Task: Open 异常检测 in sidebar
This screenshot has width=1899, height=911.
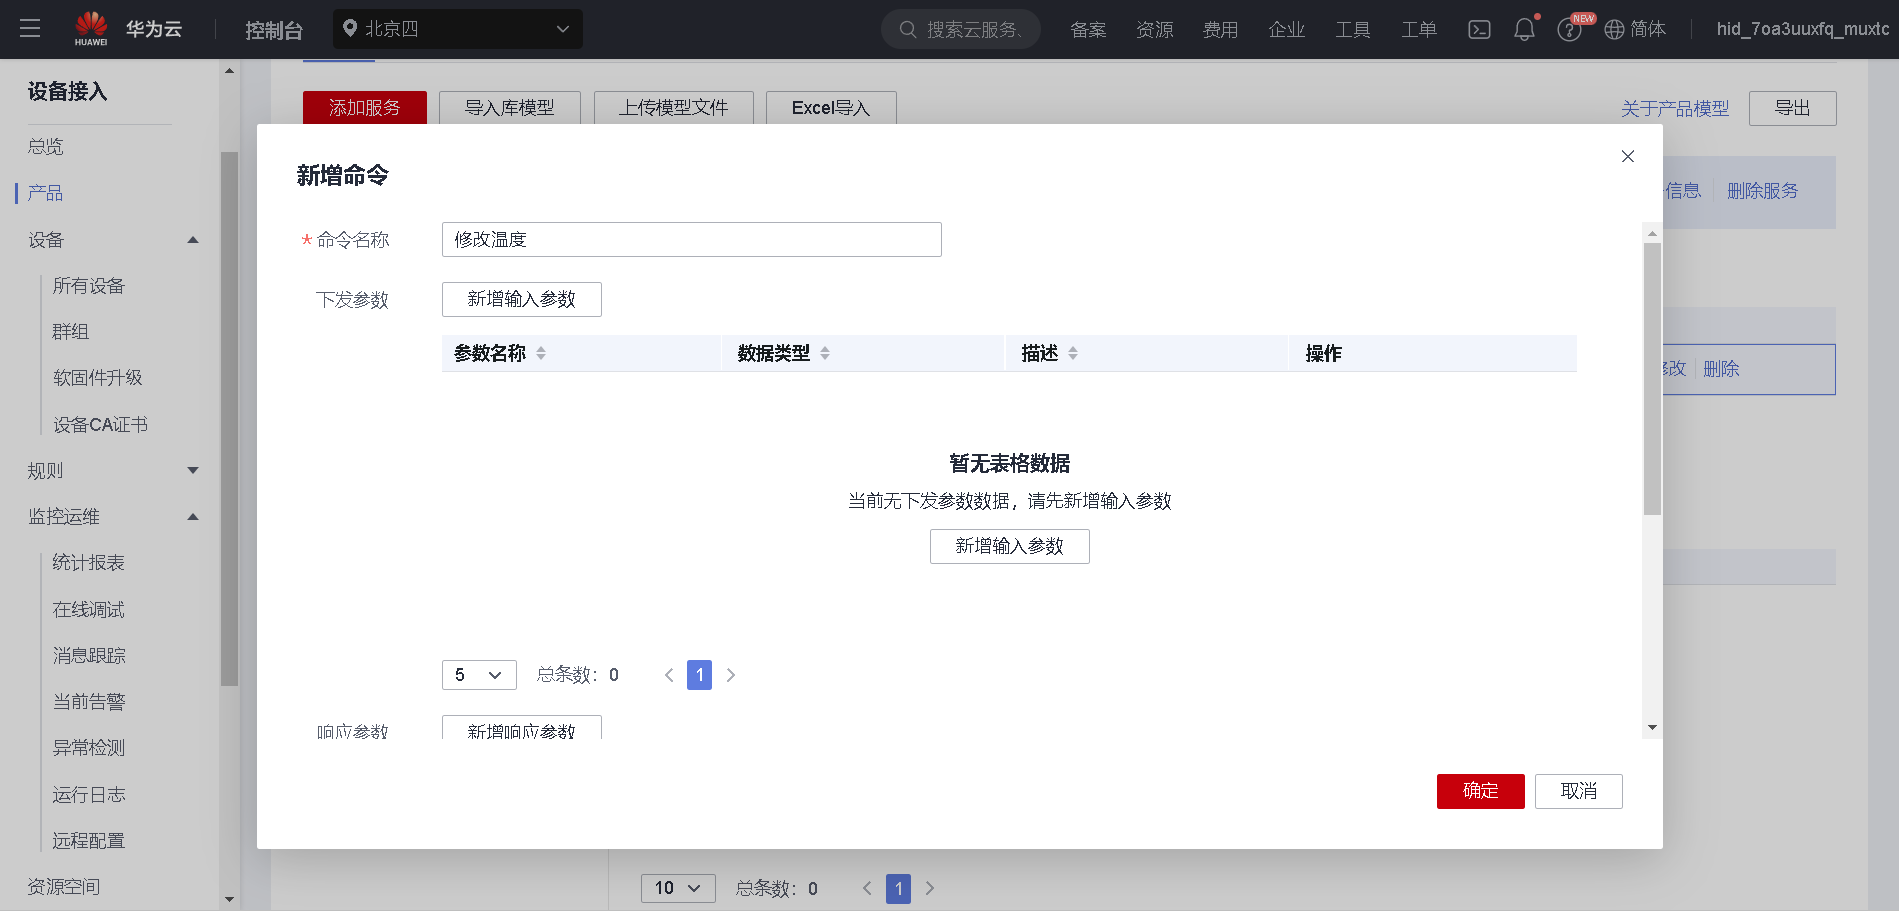Action: pos(89,748)
